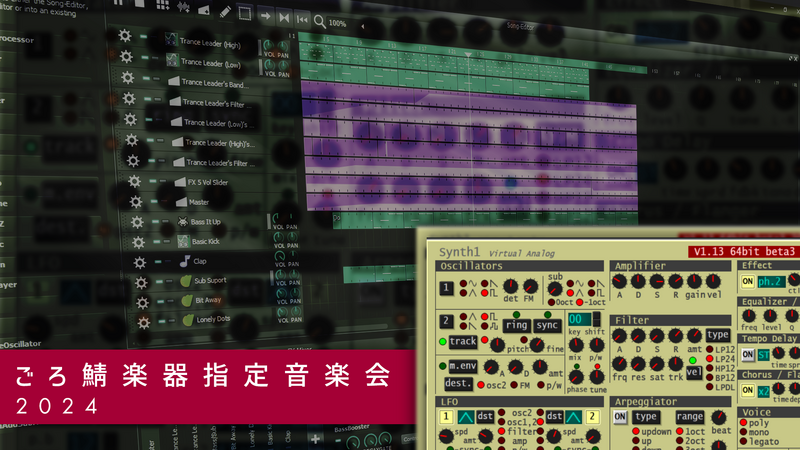Click the m.env button in Synth1
The width and height of the screenshot is (800, 450).
coord(463,366)
